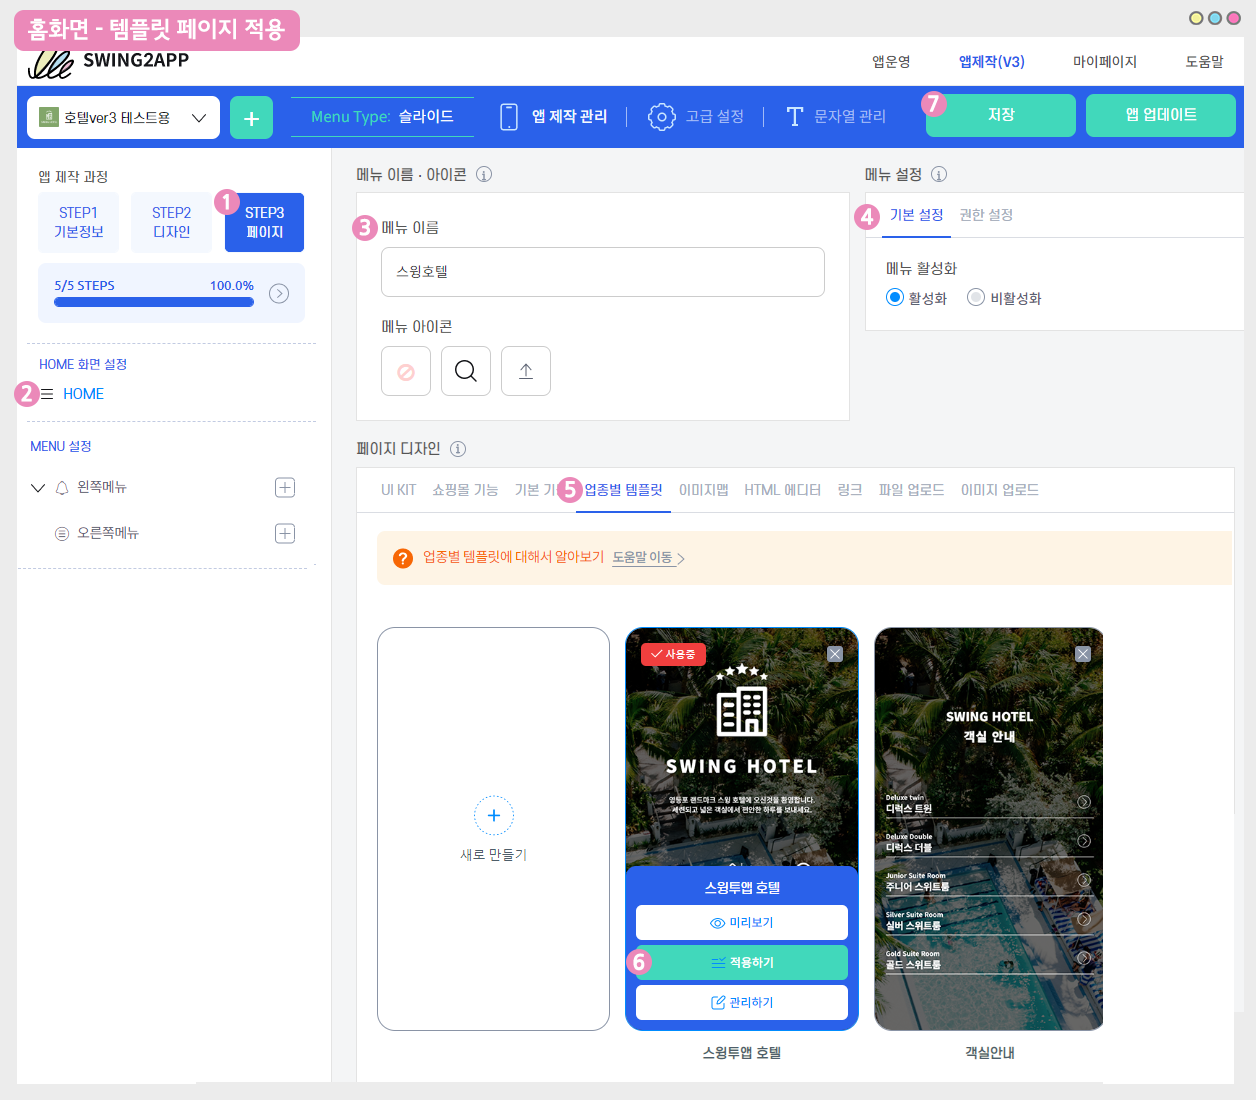Click the info icon beside 페이지 디자인
This screenshot has width=1256, height=1100.
tap(458, 449)
